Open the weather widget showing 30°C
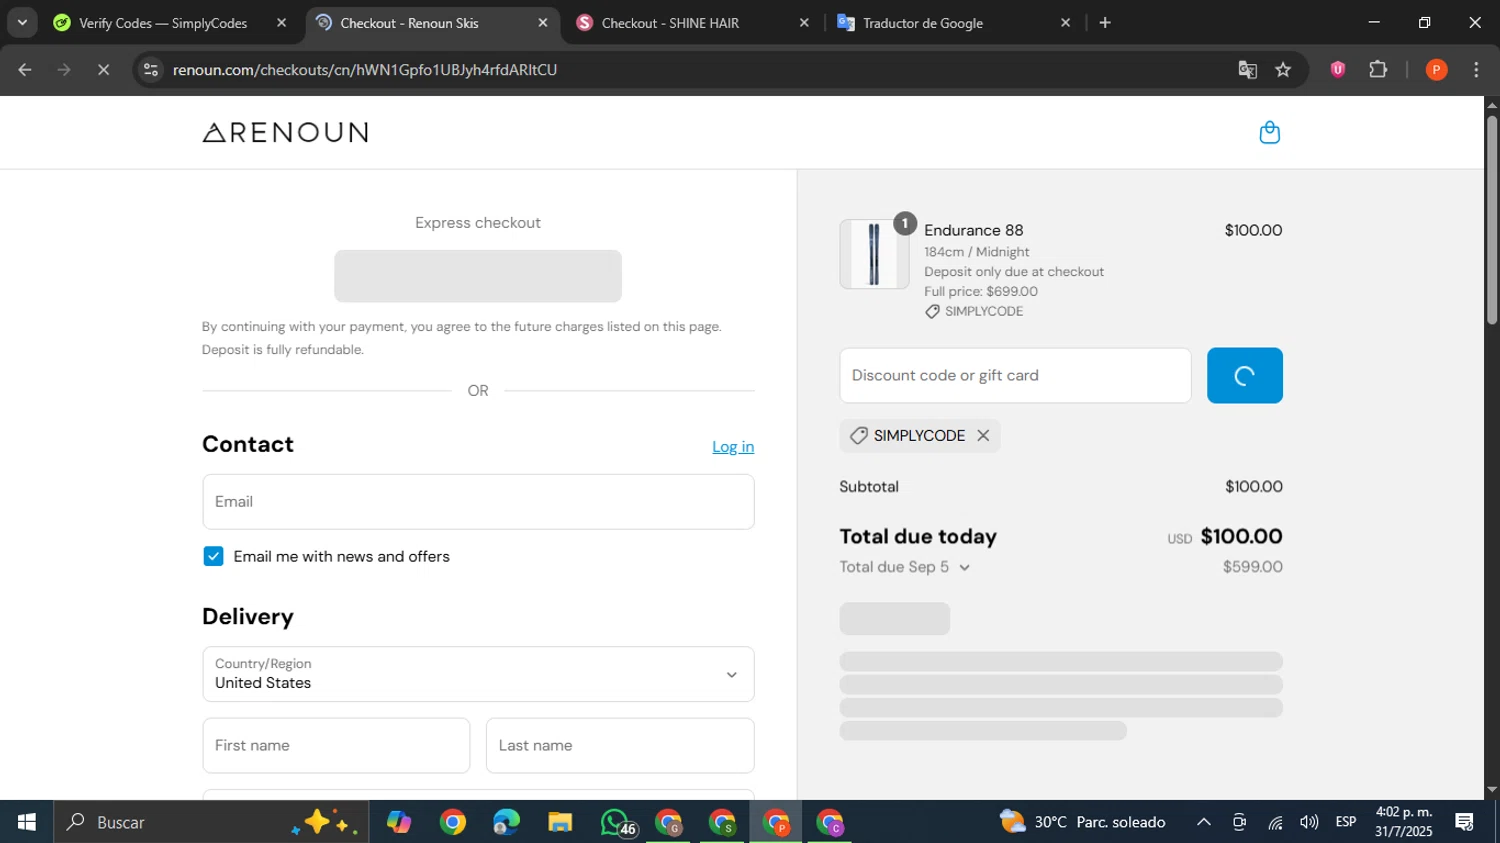1500x843 pixels. (x=1083, y=822)
